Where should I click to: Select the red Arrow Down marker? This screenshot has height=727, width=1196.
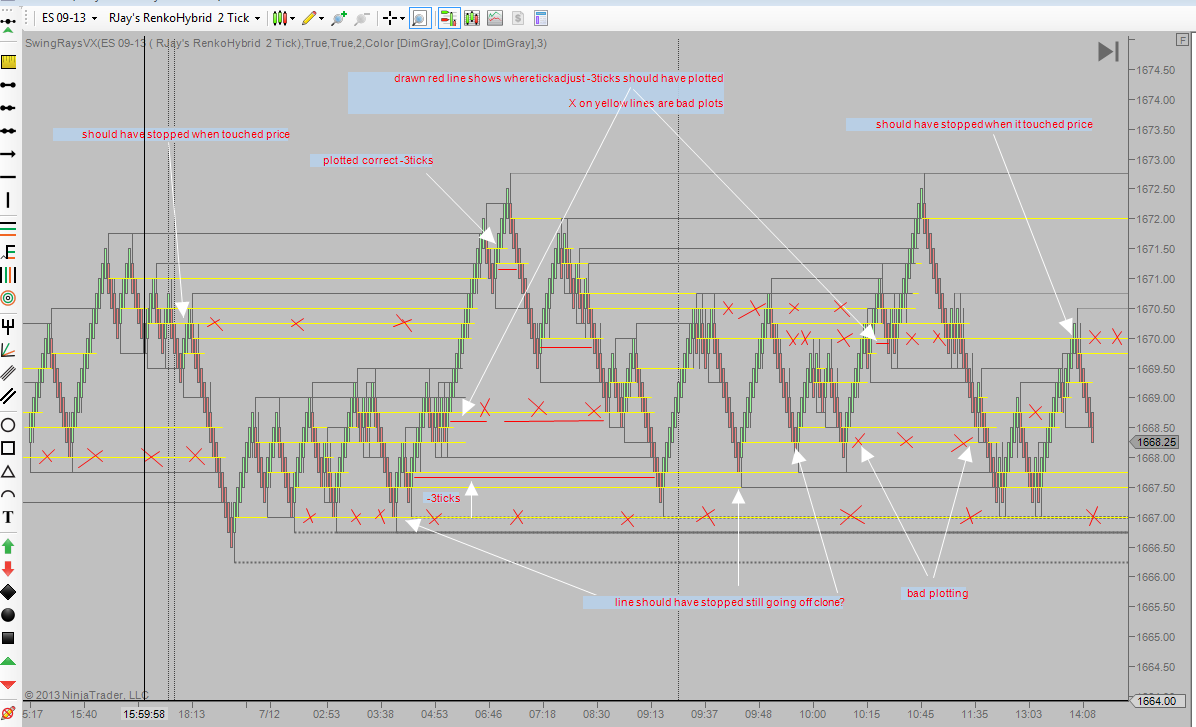click(x=8, y=569)
